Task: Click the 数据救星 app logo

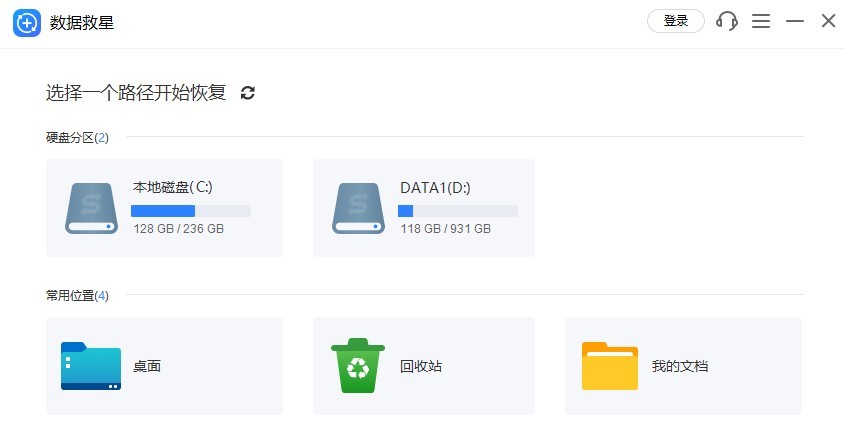Action: point(27,22)
